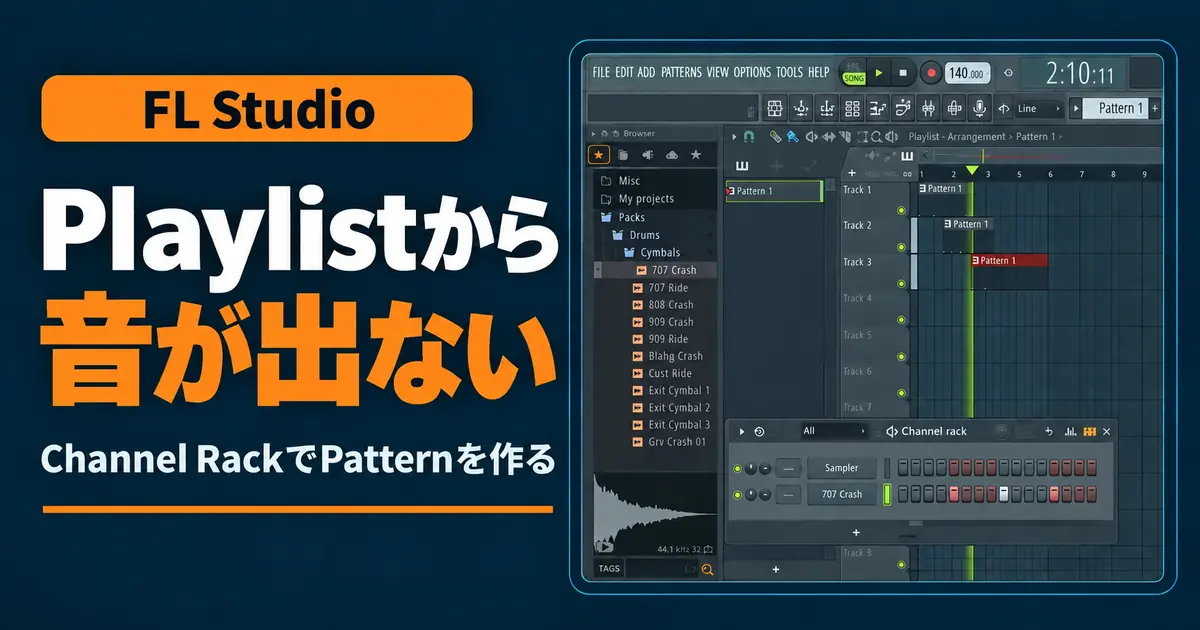Open the Browser menu arrow at panel top
1200x630 pixels.
tap(593, 133)
